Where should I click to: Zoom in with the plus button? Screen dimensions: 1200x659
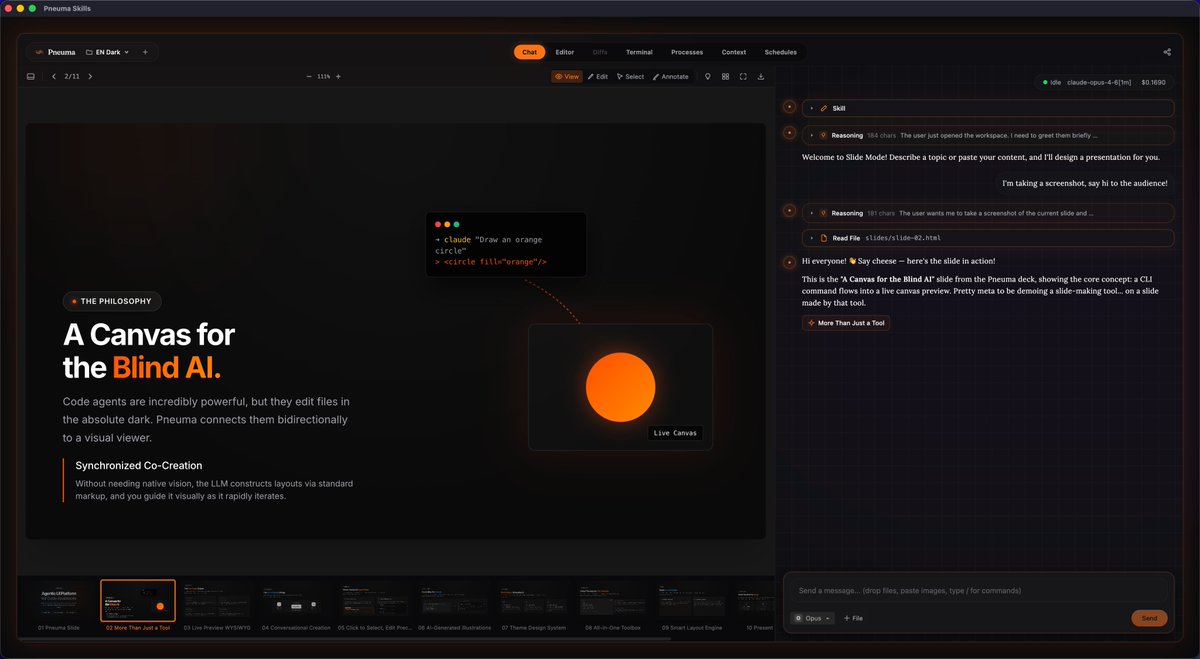click(338, 76)
